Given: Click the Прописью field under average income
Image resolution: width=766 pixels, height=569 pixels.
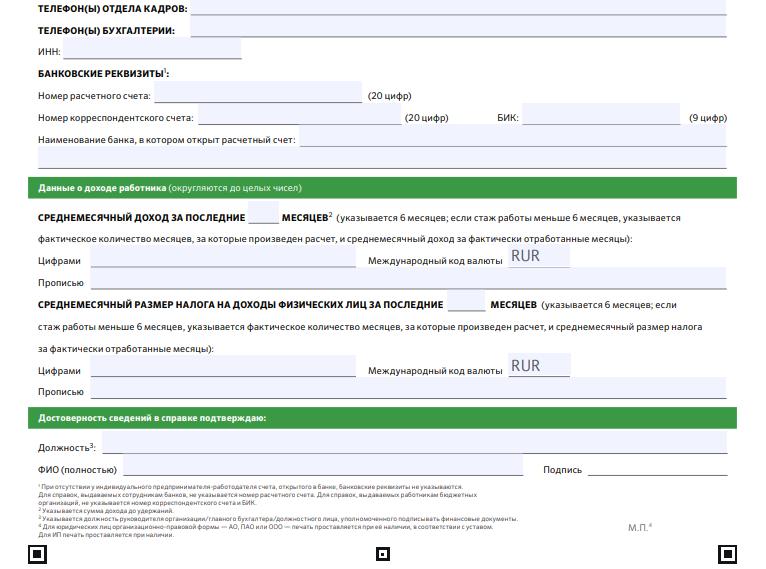Looking at the screenshot, I should point(408,279).
